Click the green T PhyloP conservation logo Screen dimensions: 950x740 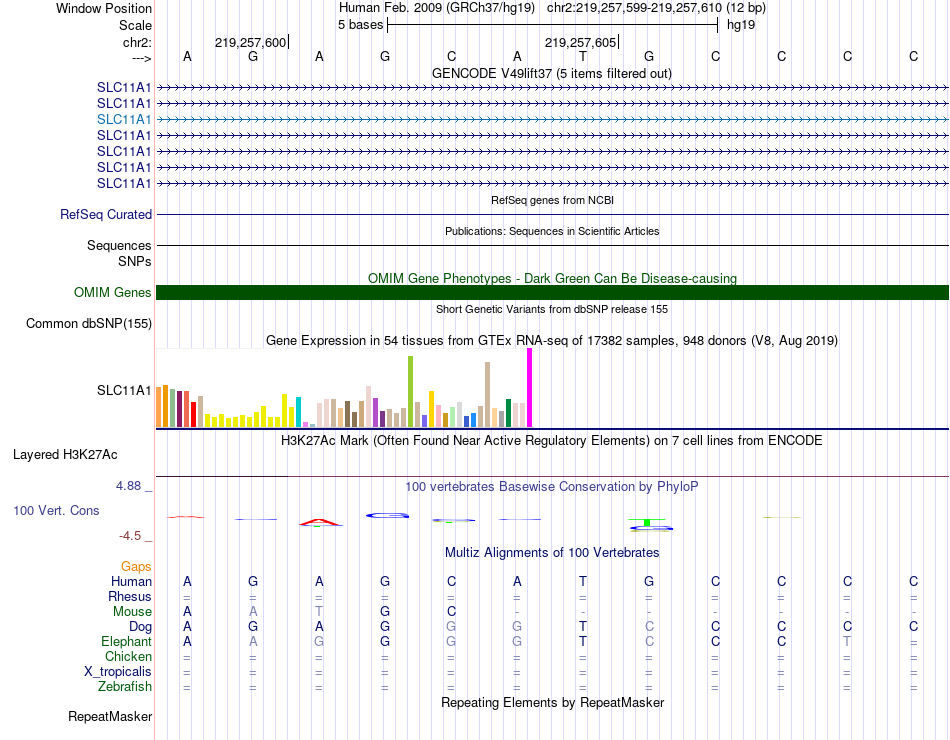[x=647, y=522]
